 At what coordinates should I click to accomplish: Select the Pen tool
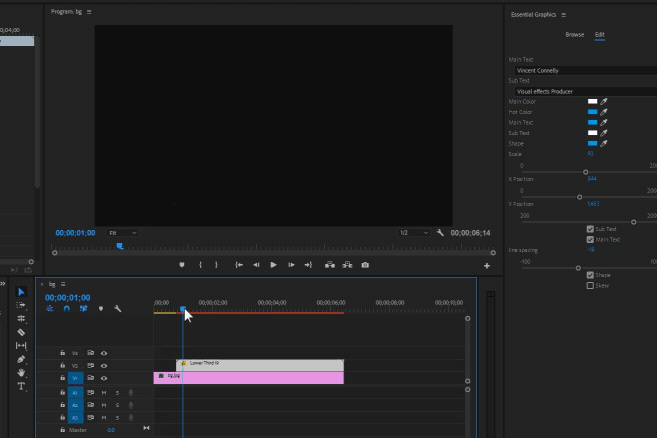(x=21, y=359)
